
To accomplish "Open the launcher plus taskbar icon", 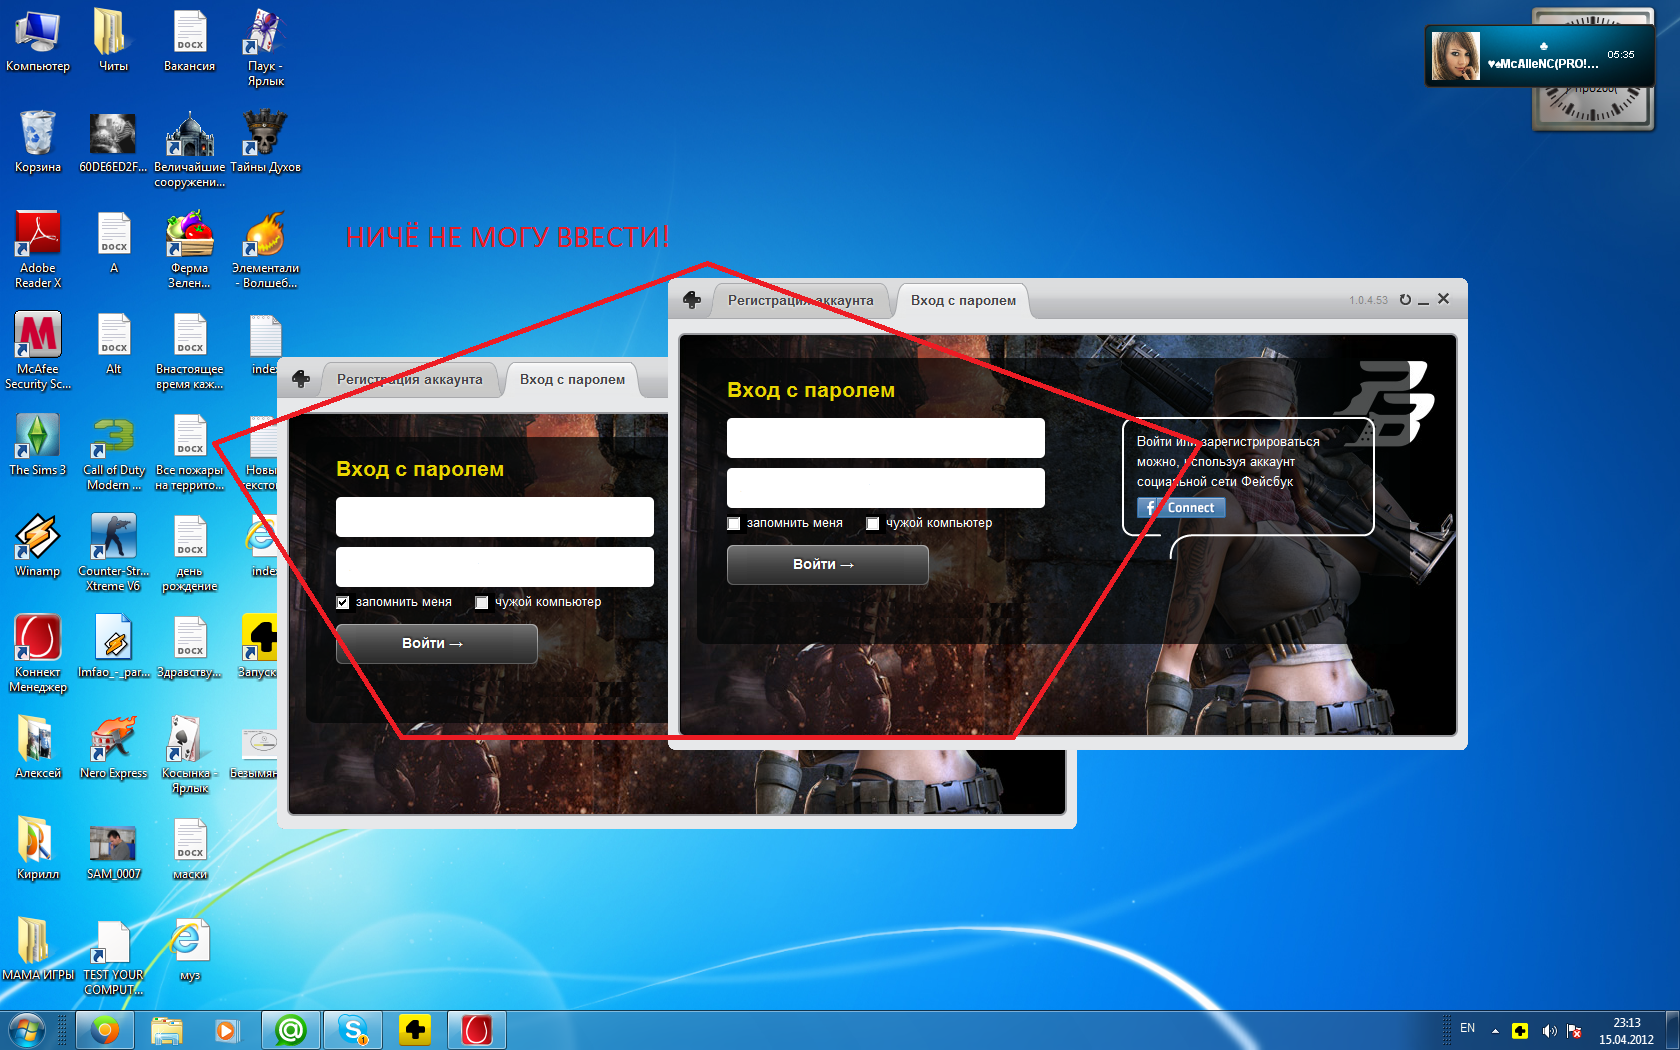I will (x=415, y=1029).
